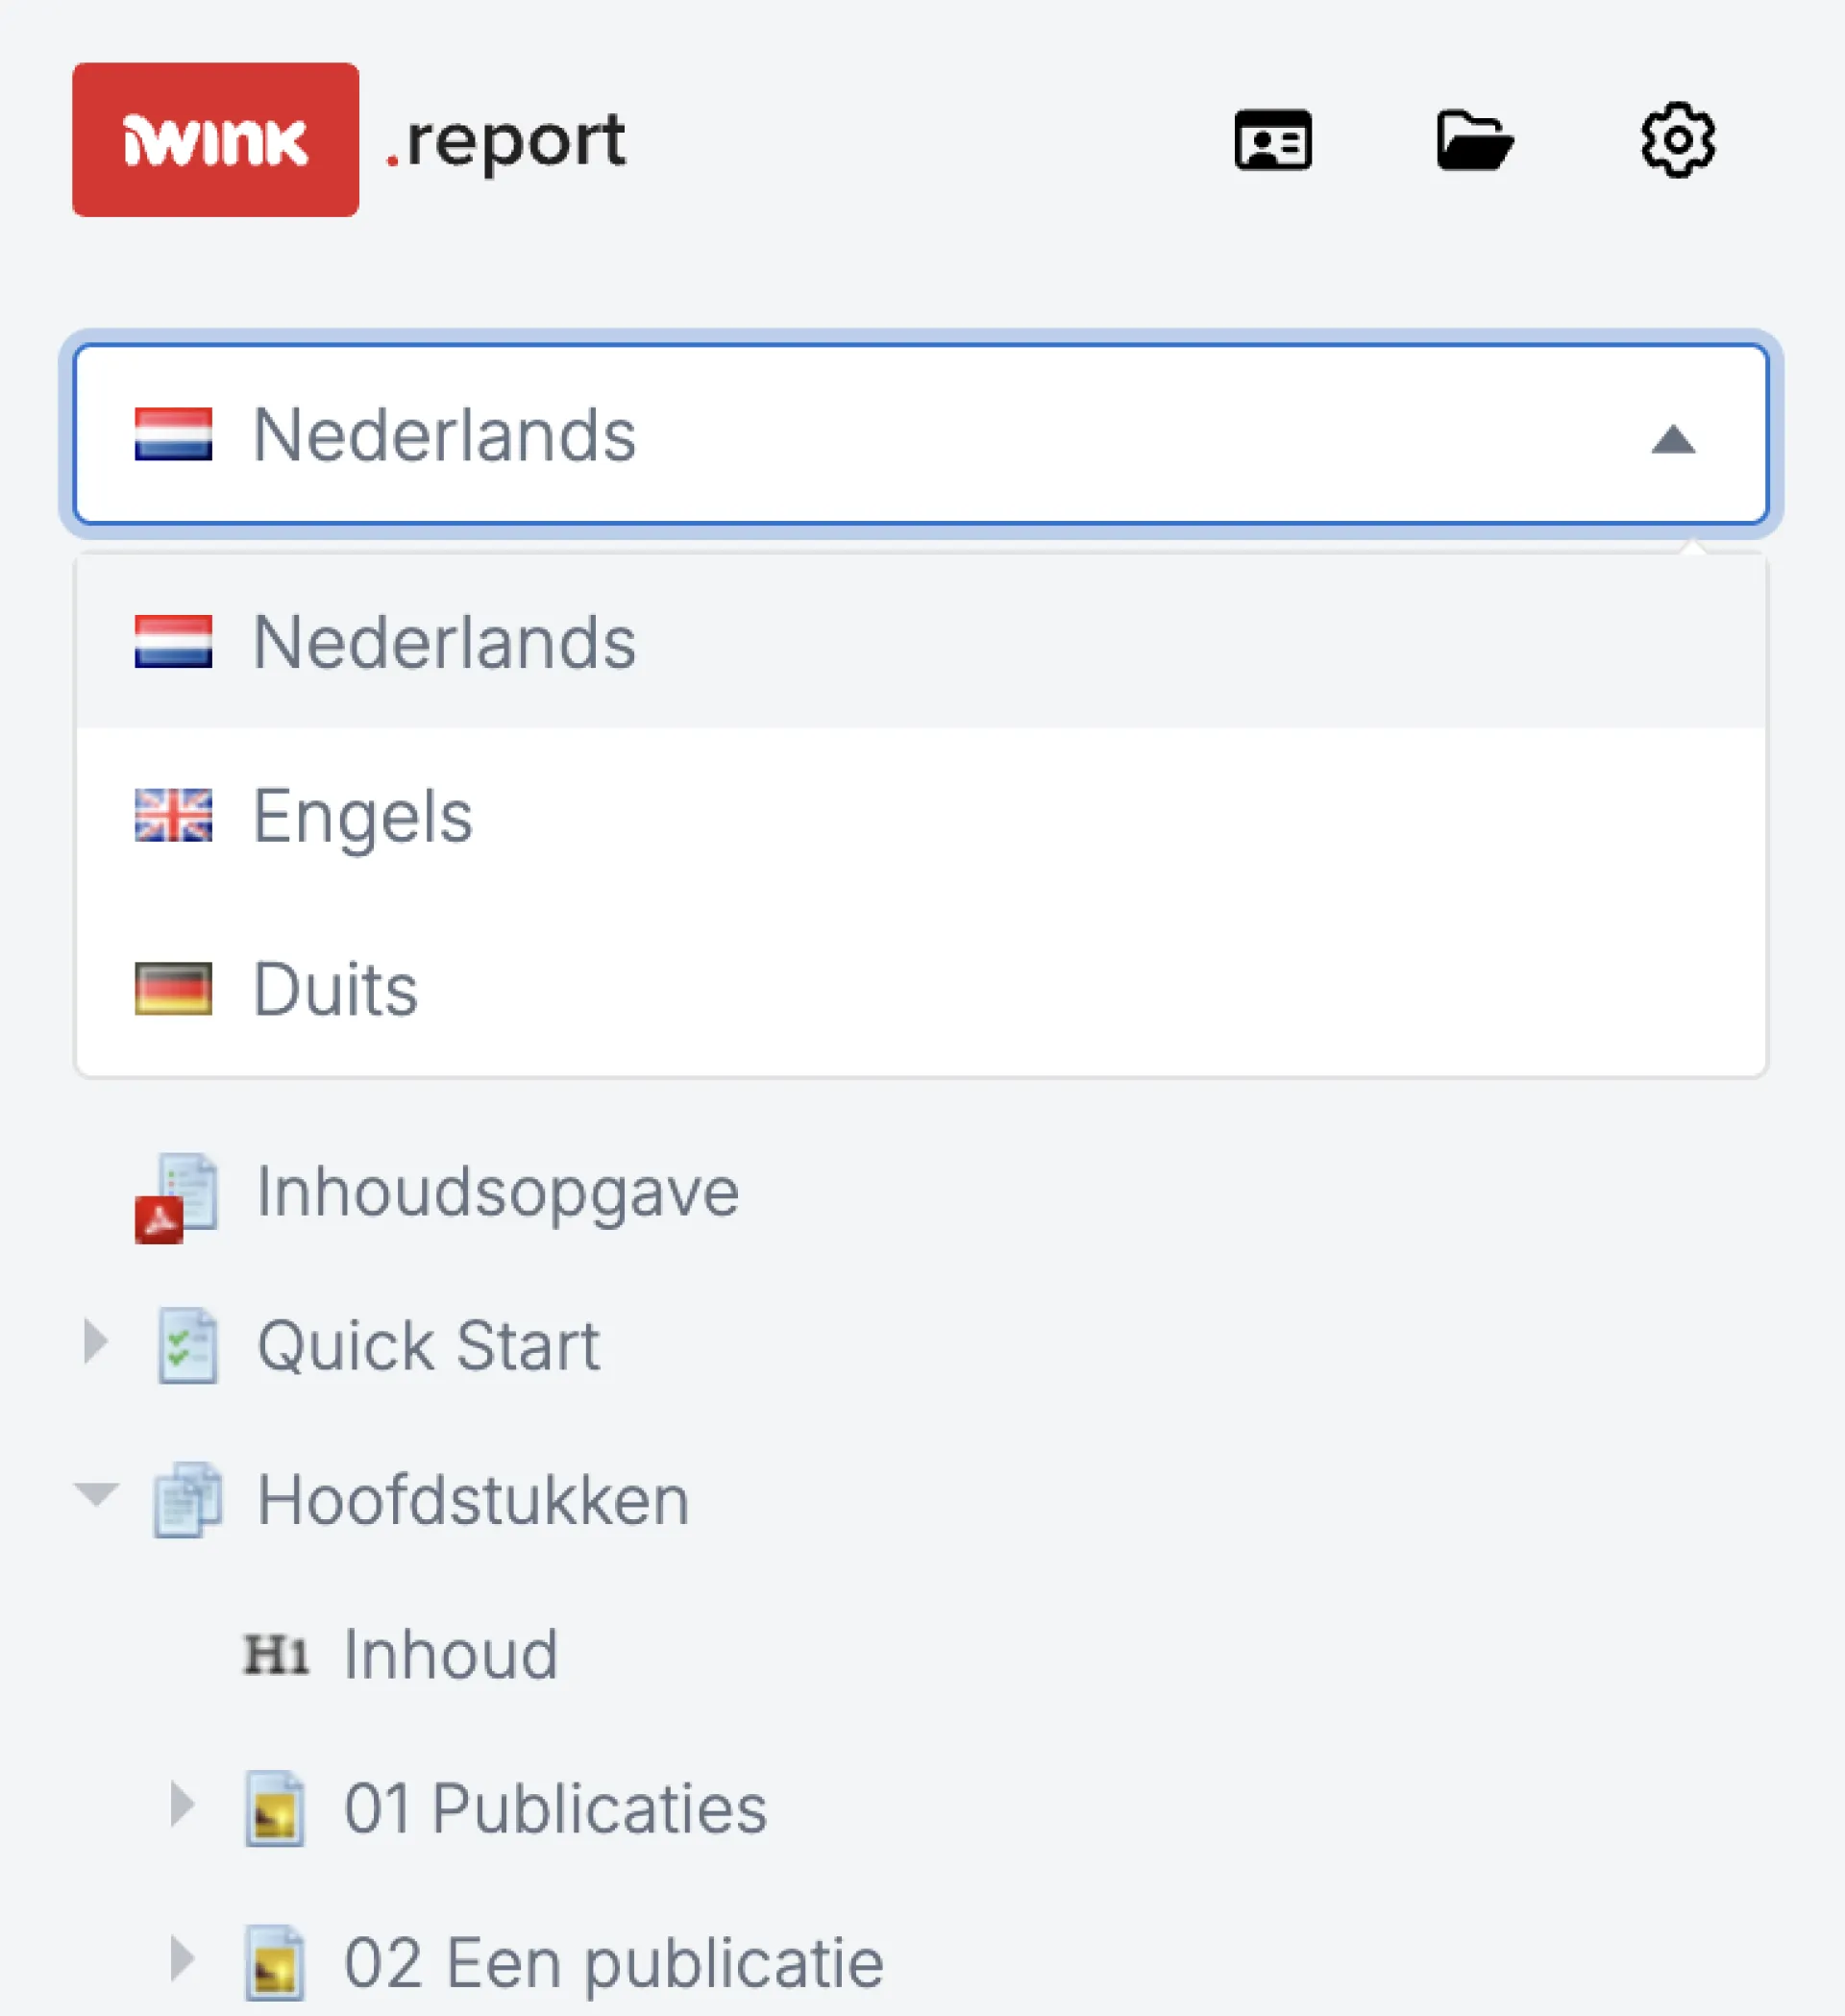This screenshot has height=2016, width=1845.
Task: Click the 02 Een publicatie page icon
Action: (x=275, y=1962)
